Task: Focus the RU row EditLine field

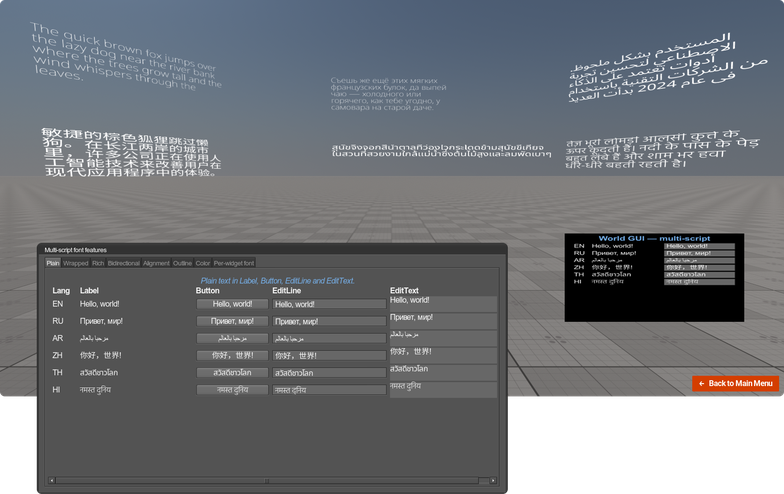Action: (329, 322)
